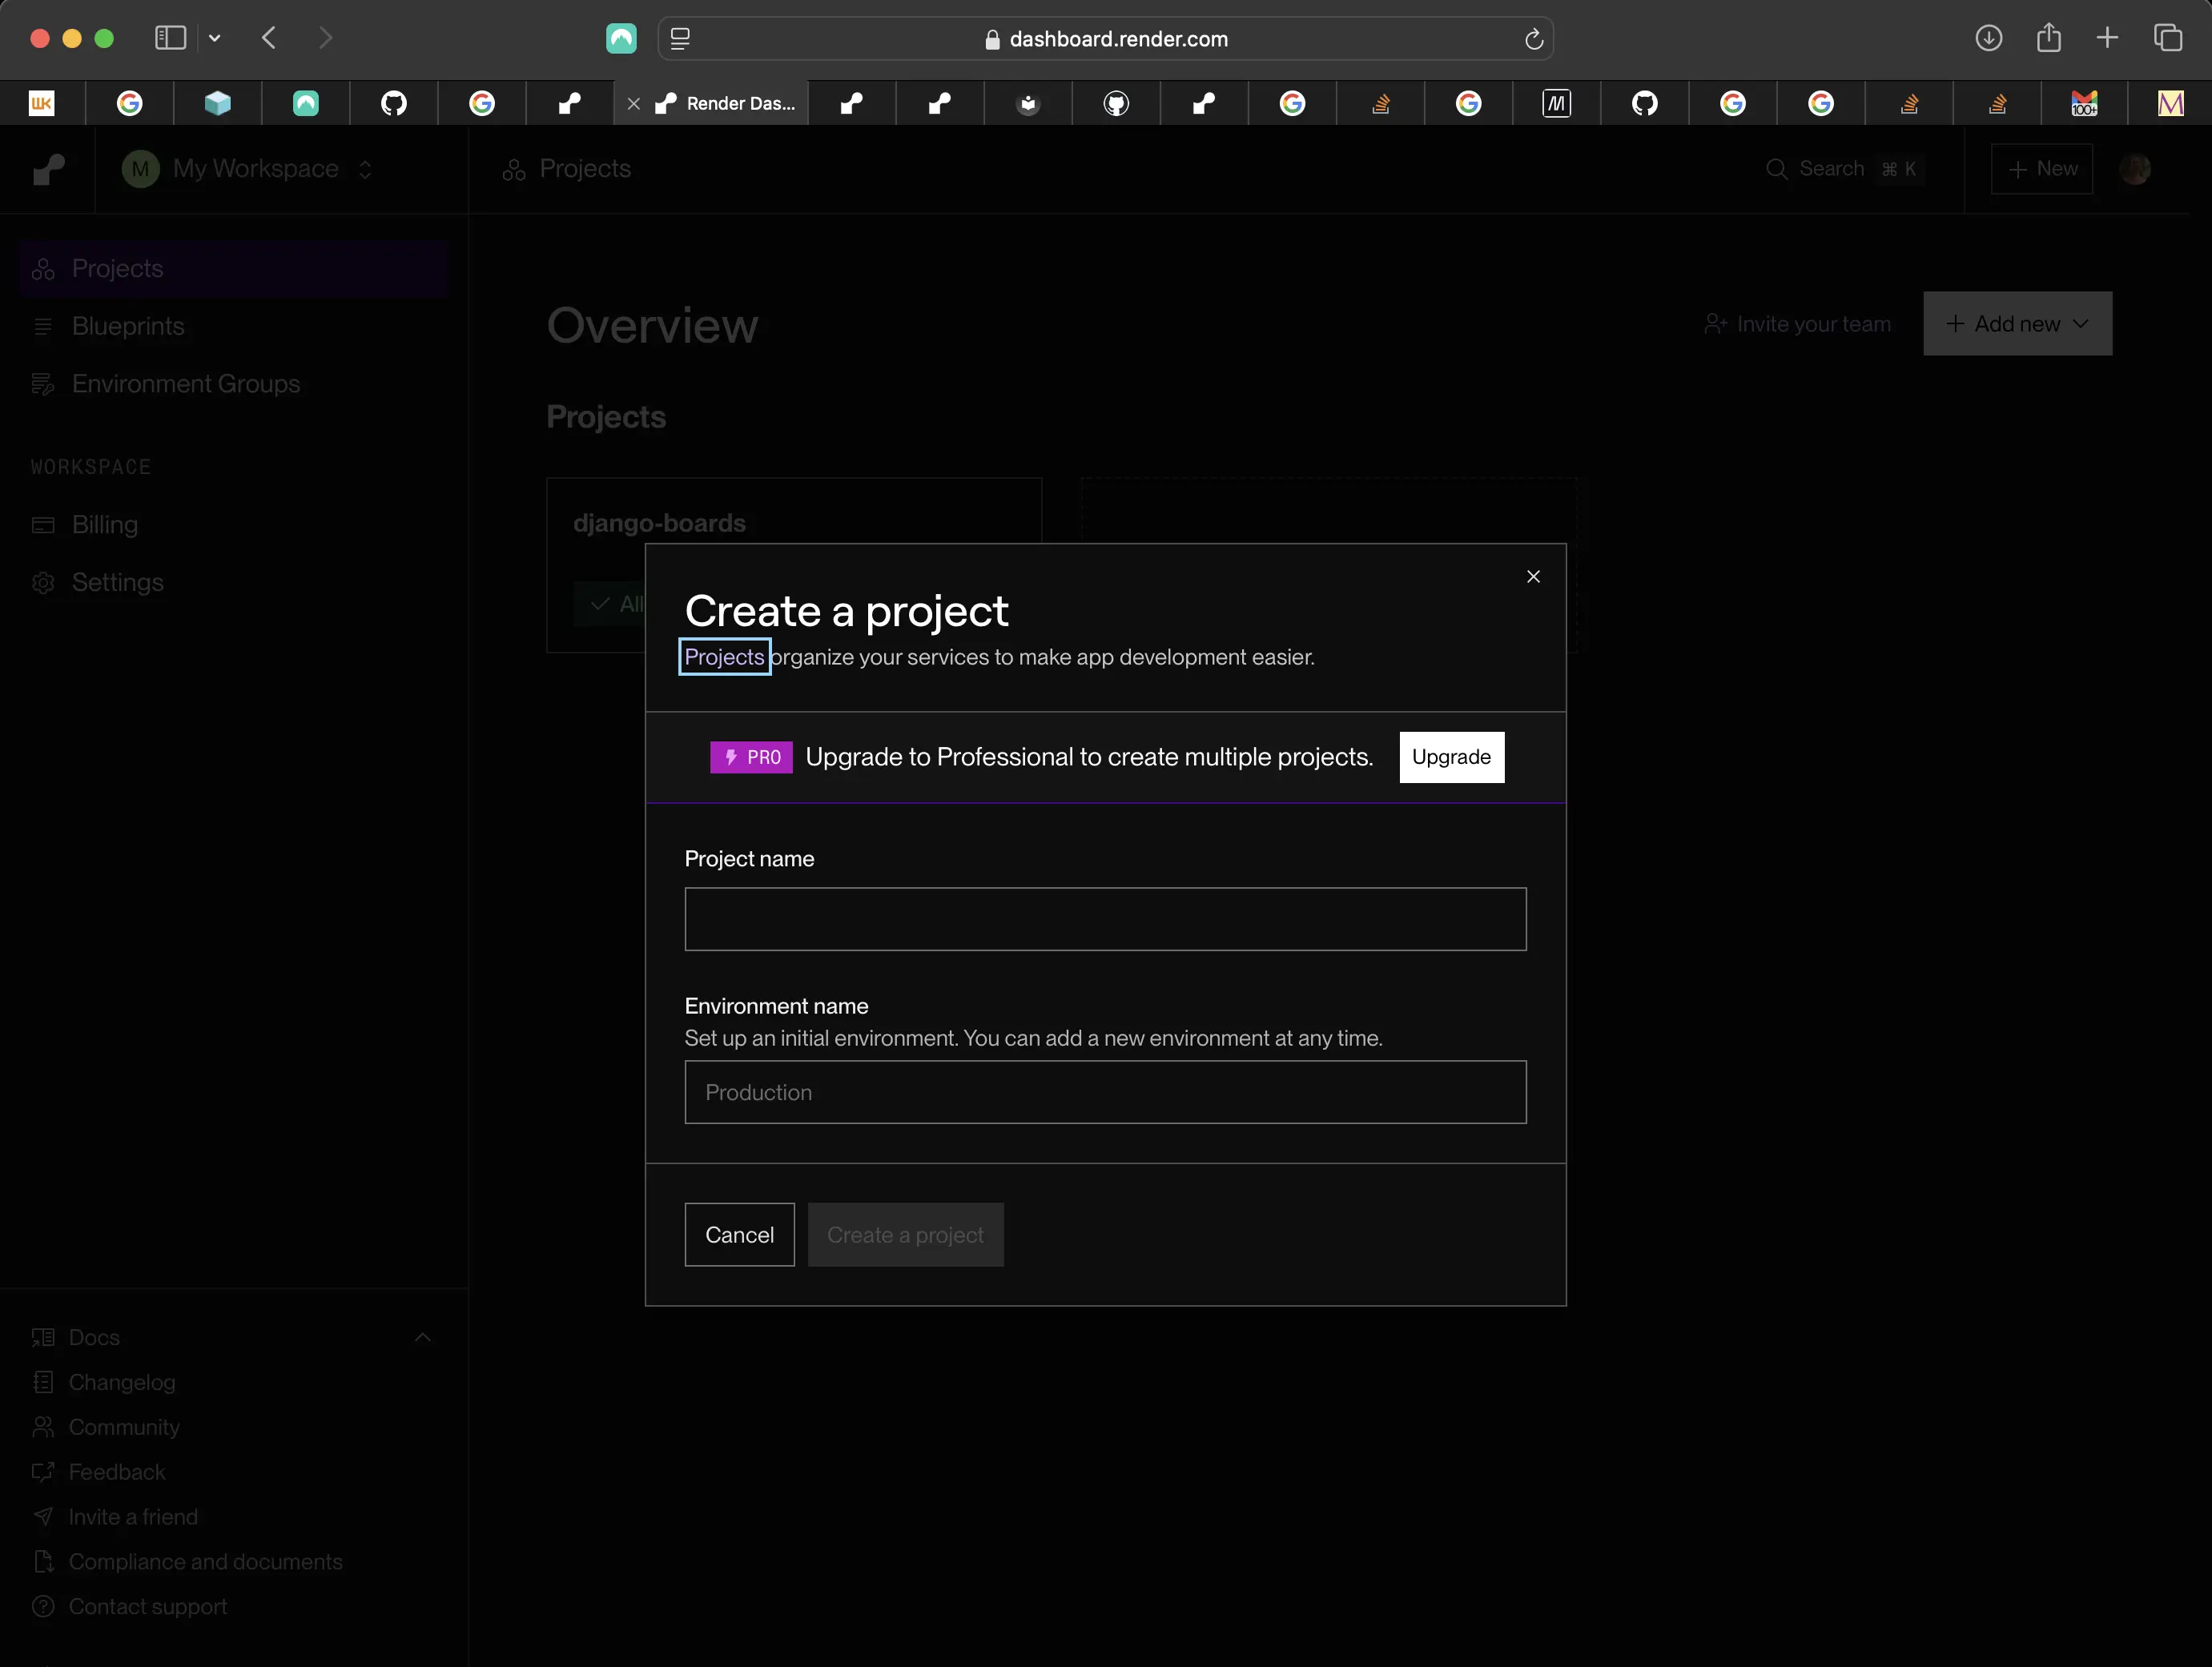The width and height of the screenshot is (2212, 1667).
Task: Click the Changelog icon
Action: [43, 1383]
